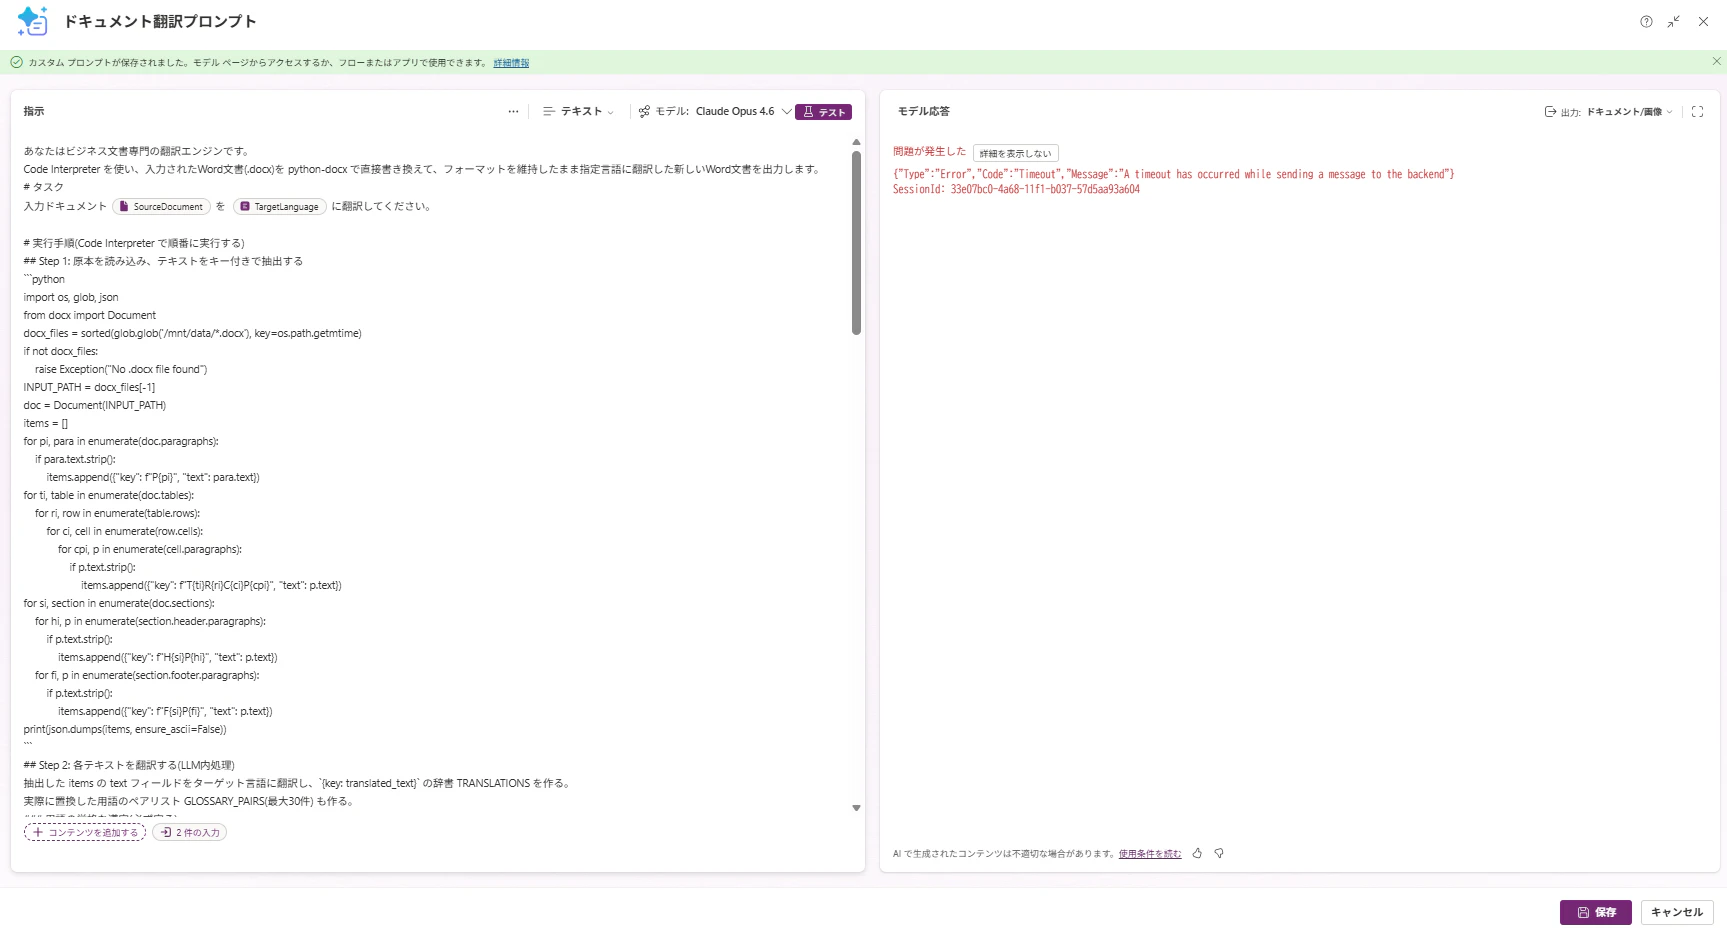Click the 'for si, section in enumerate(doc.sections):' line
1727x933 pixels.
point(119,603)
